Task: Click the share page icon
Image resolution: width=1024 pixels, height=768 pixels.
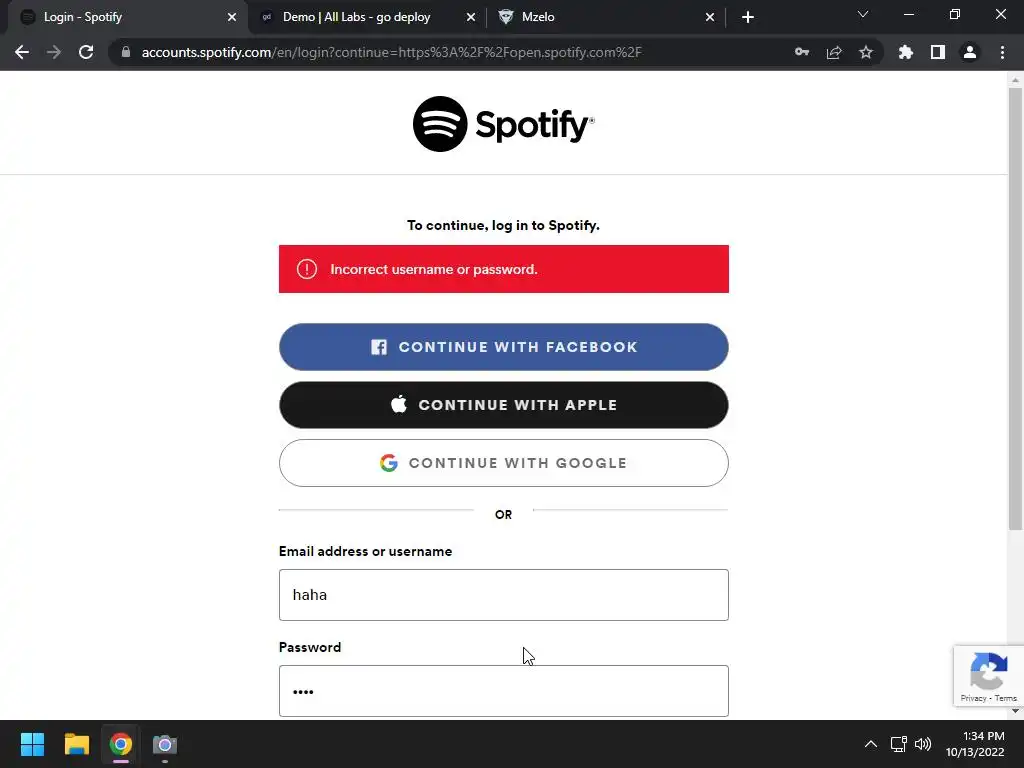Action: point(834,52)
